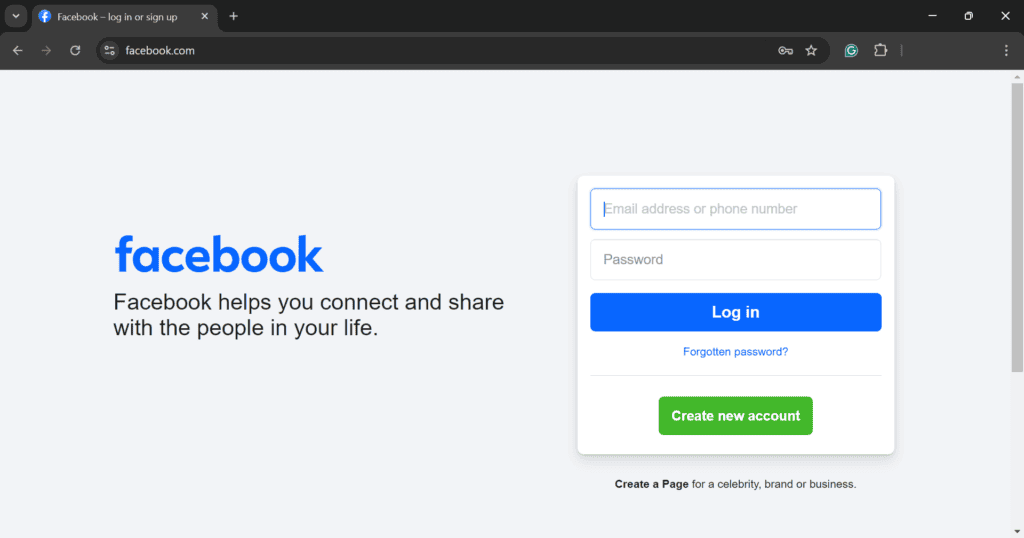Click the Create new account button

click(x=735, y=416)
